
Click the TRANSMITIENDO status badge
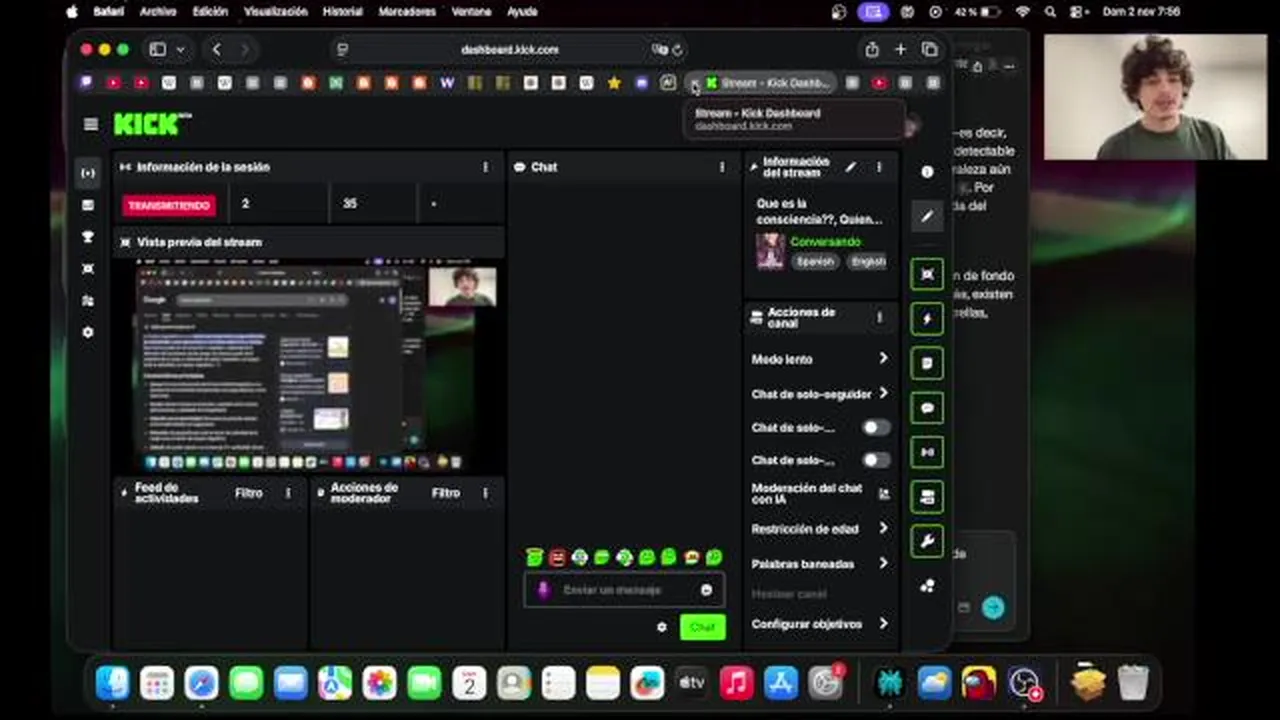coord(169,205)
